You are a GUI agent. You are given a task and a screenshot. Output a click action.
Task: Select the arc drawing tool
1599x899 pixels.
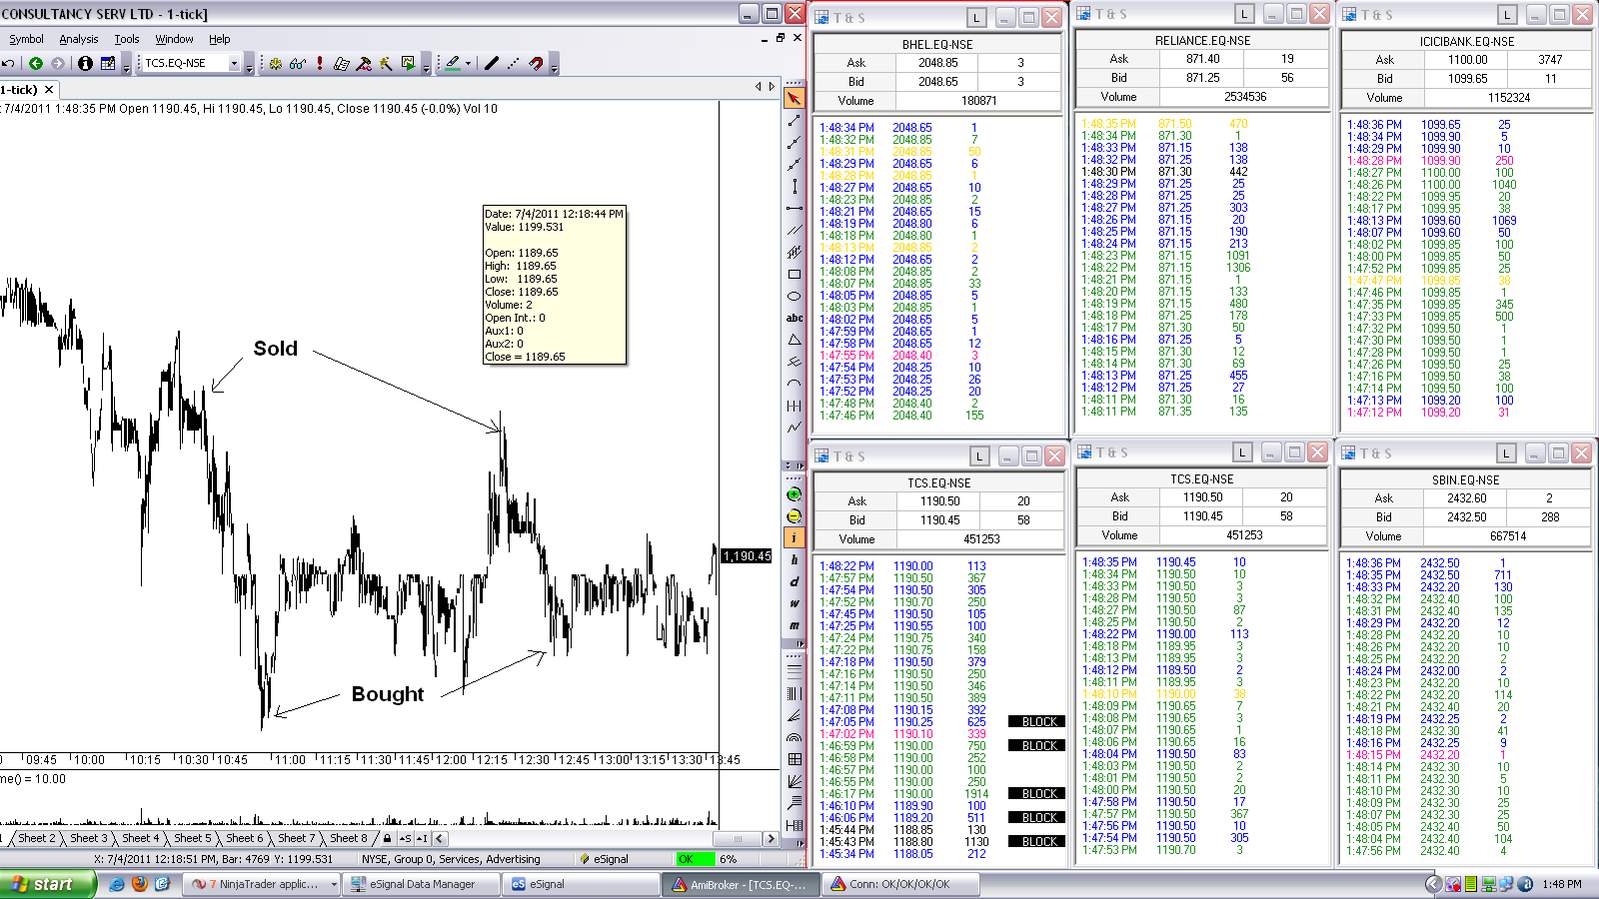tap(794, 383)
